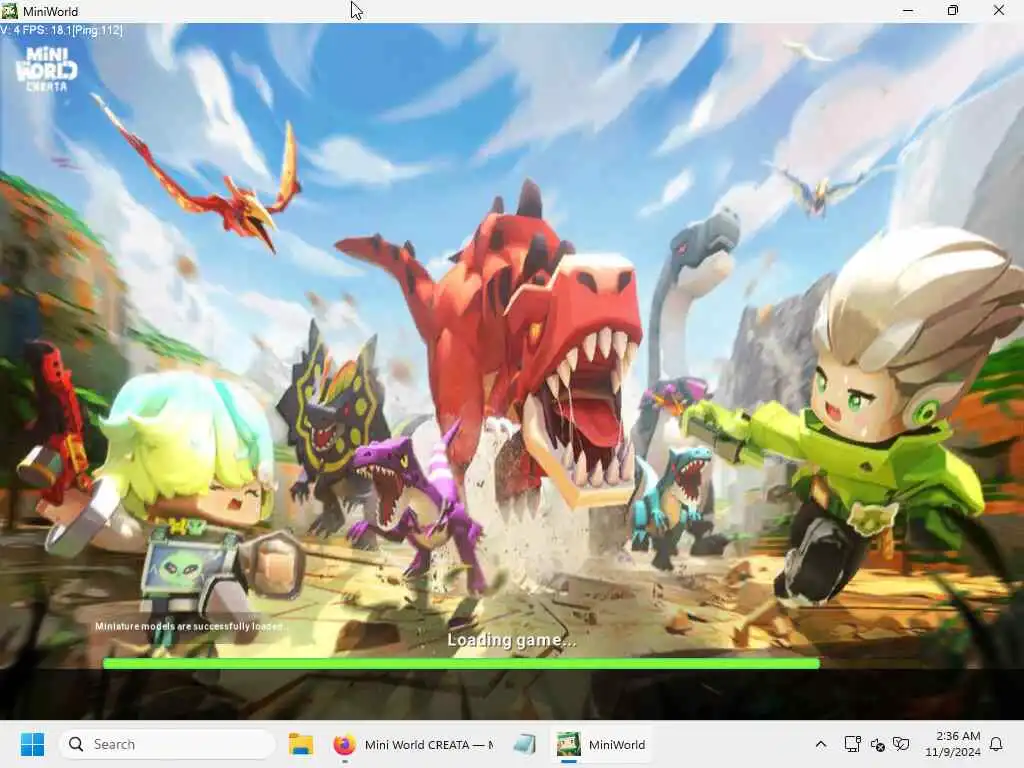The width and height of the screenshot is (1024, 768).
Task: Open the Windows Start menu
Action: [32, 744]
